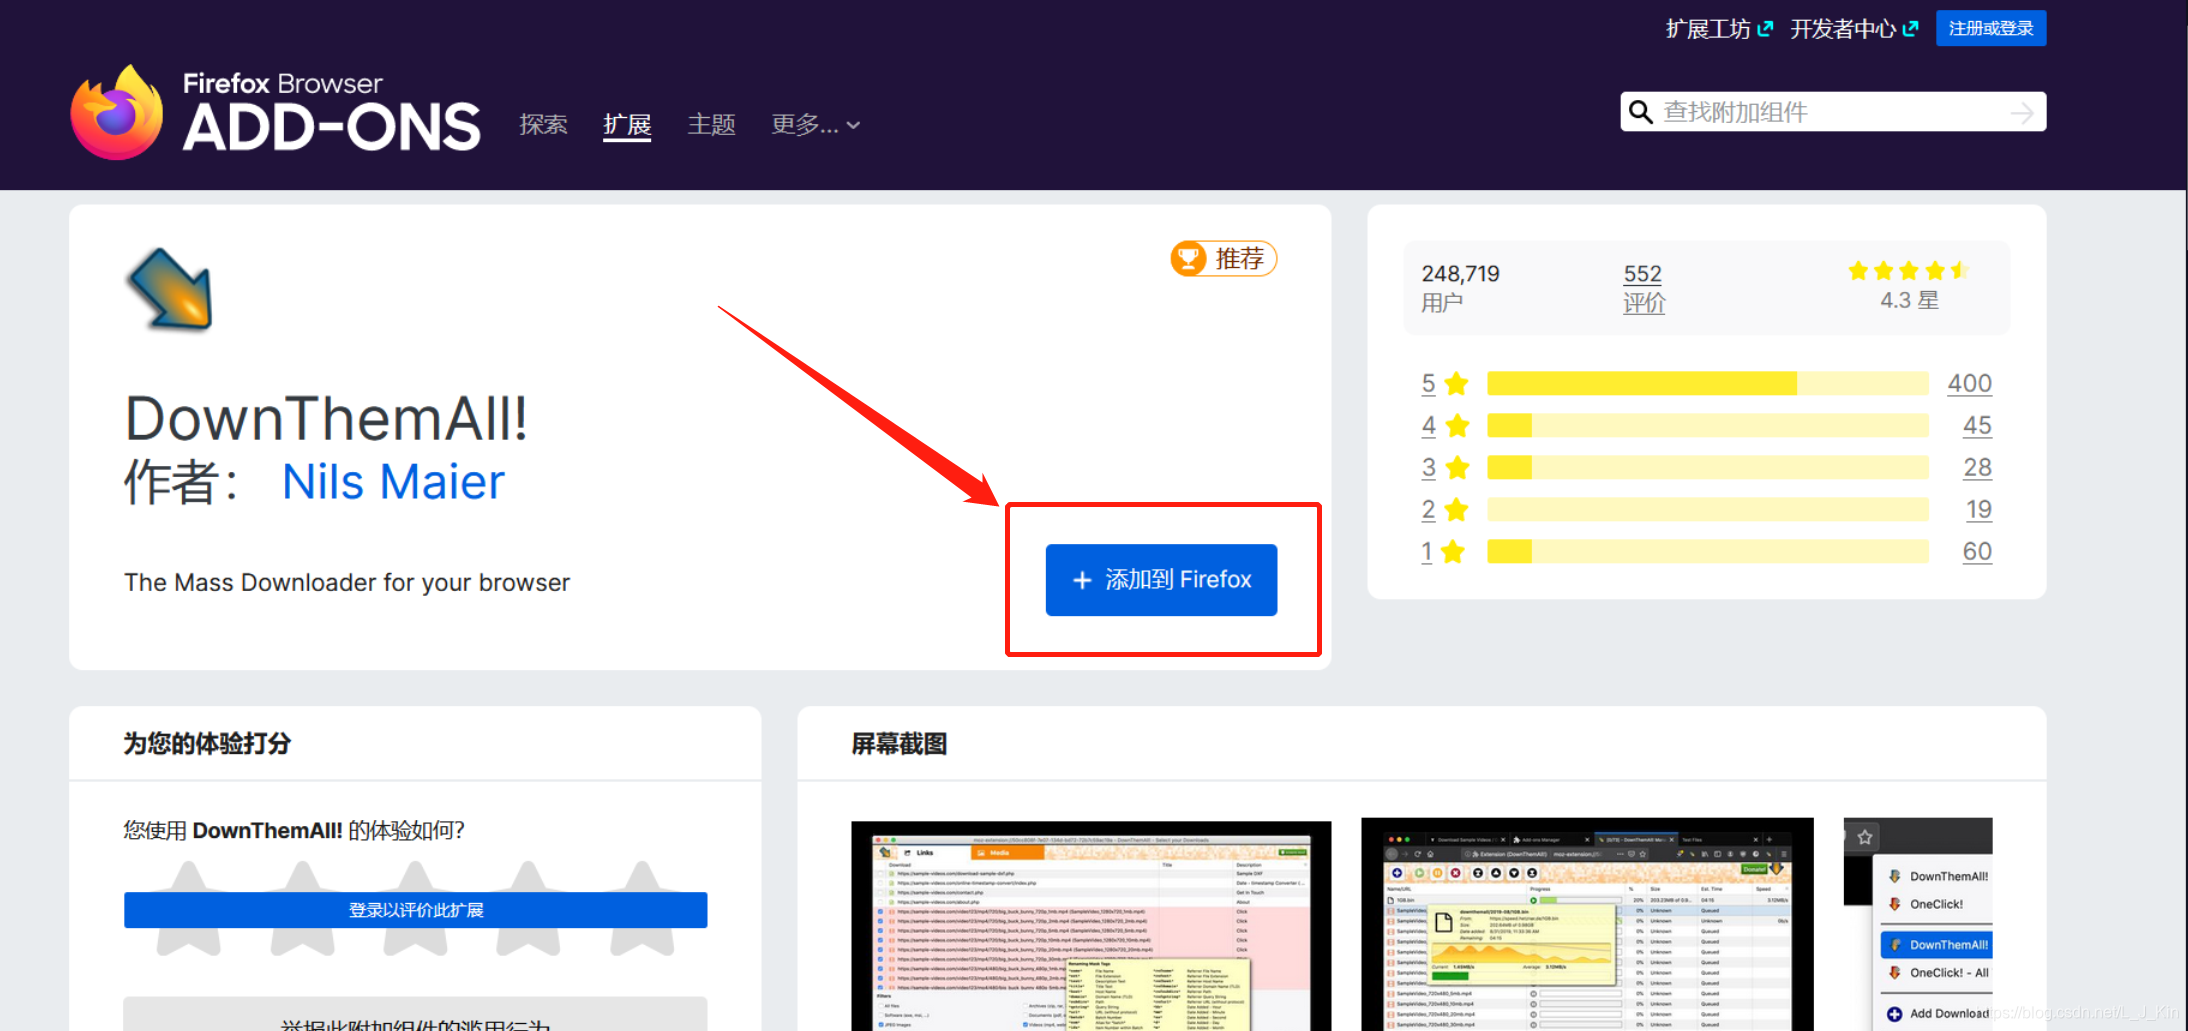Open the 400 five-star reviews count
The height and width of the screenshot is (1031, 2188).
[x=1969, y=383]
